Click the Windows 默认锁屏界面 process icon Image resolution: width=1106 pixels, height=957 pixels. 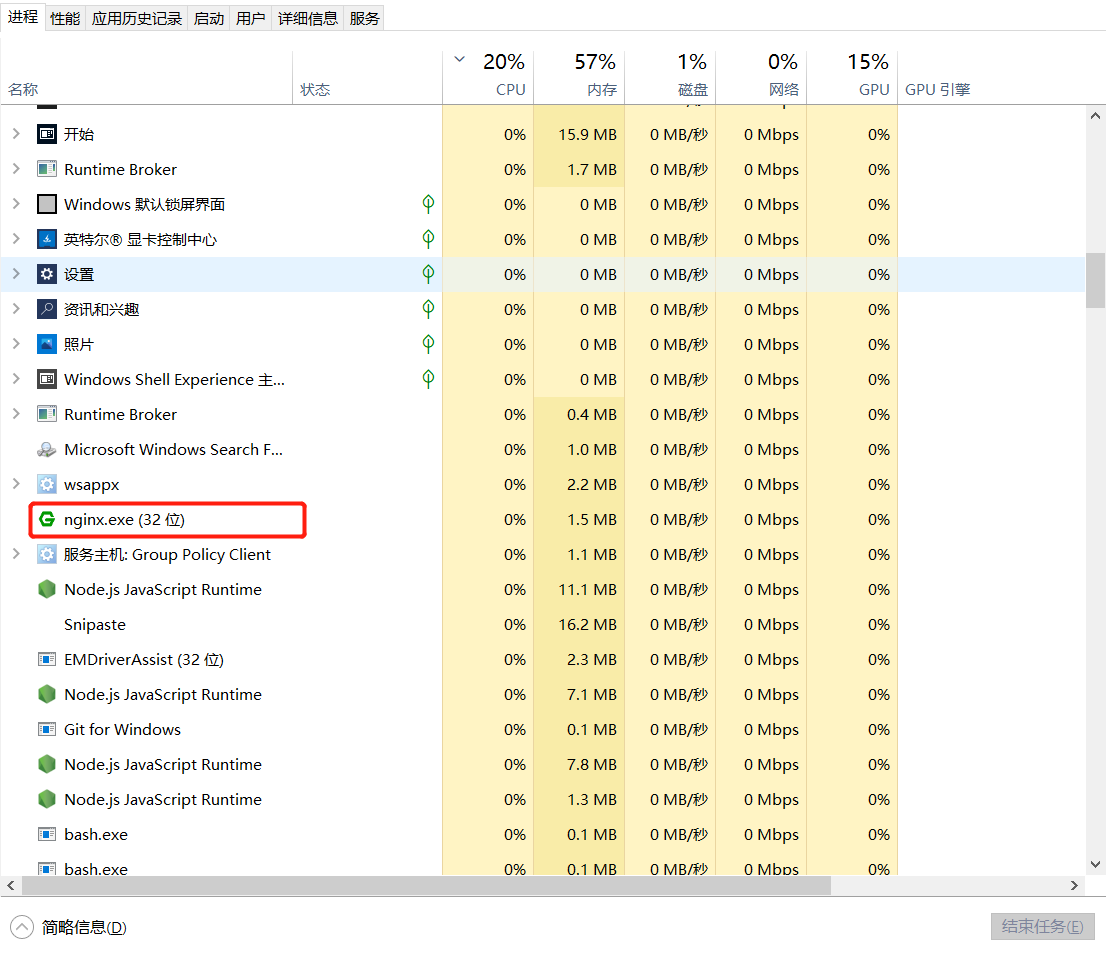pos(47,205)
